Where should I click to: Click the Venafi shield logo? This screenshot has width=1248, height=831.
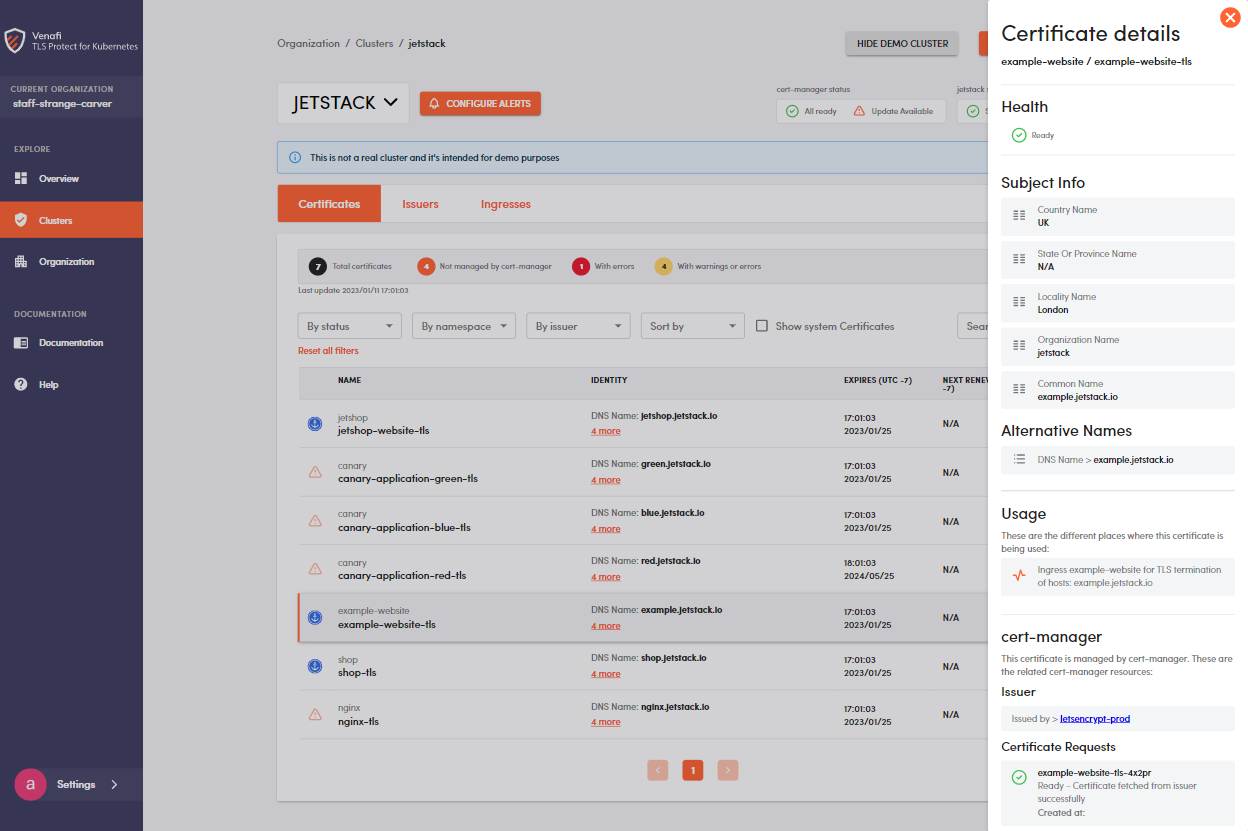pyautogui.click(x=15, y=41)
